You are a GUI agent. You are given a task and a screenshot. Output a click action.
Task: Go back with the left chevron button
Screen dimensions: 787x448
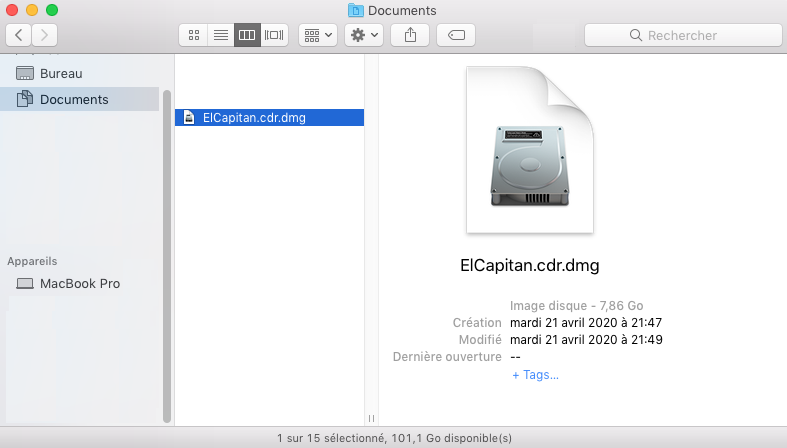[x=19, y=35]
